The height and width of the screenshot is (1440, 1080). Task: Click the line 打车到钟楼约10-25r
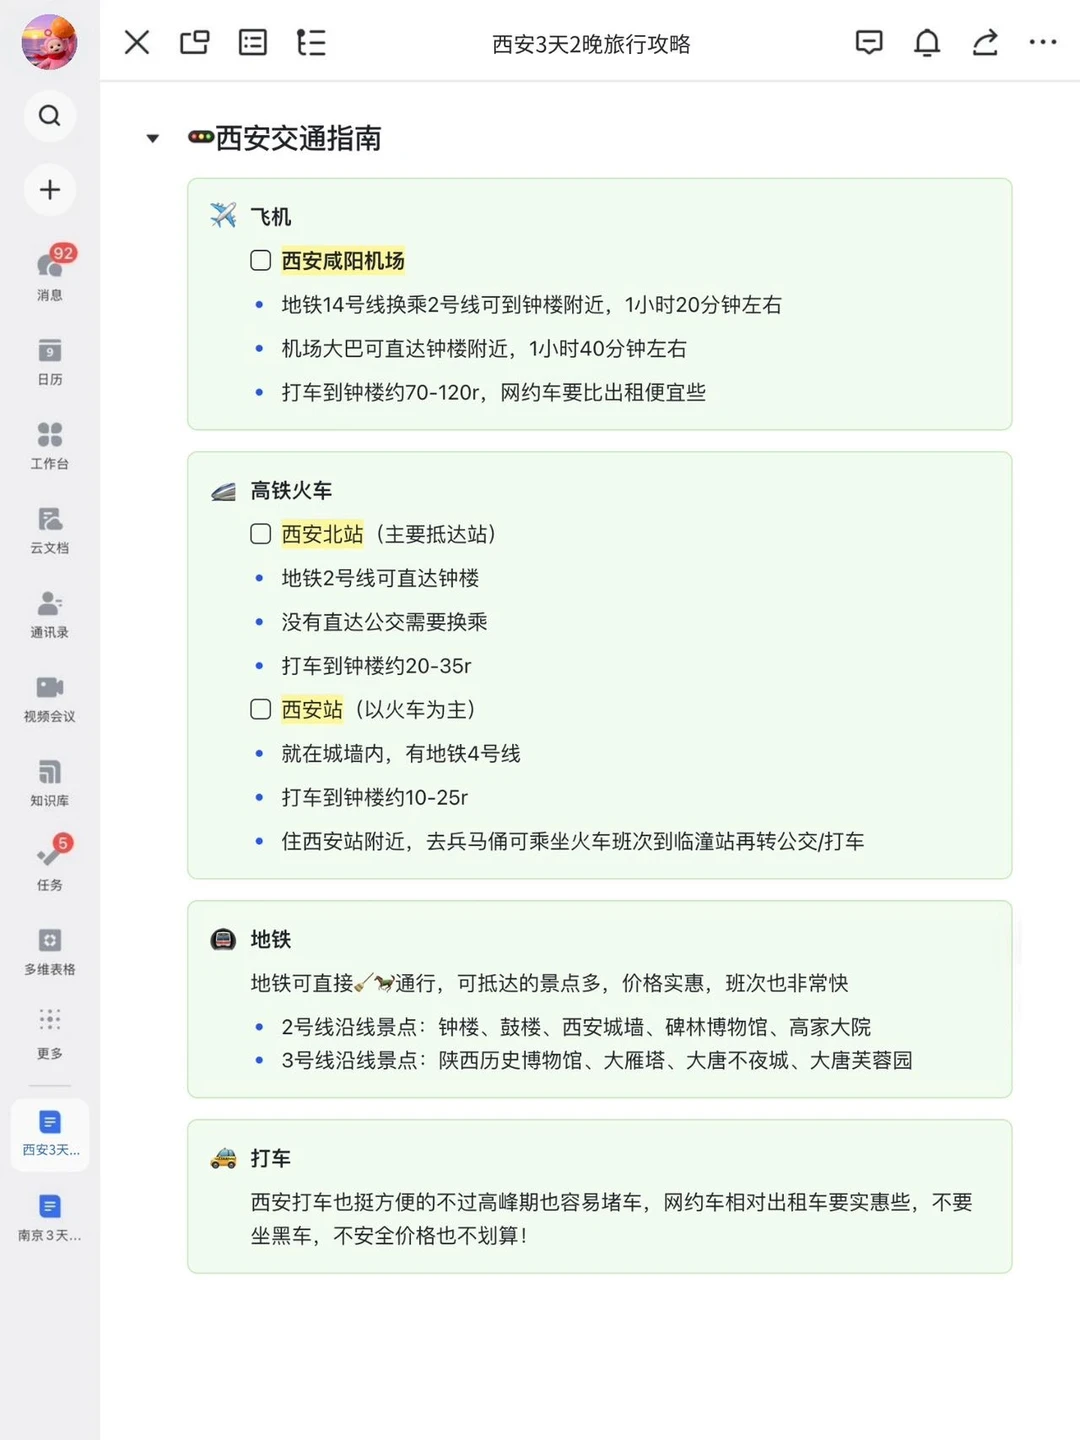coord(375,798)
